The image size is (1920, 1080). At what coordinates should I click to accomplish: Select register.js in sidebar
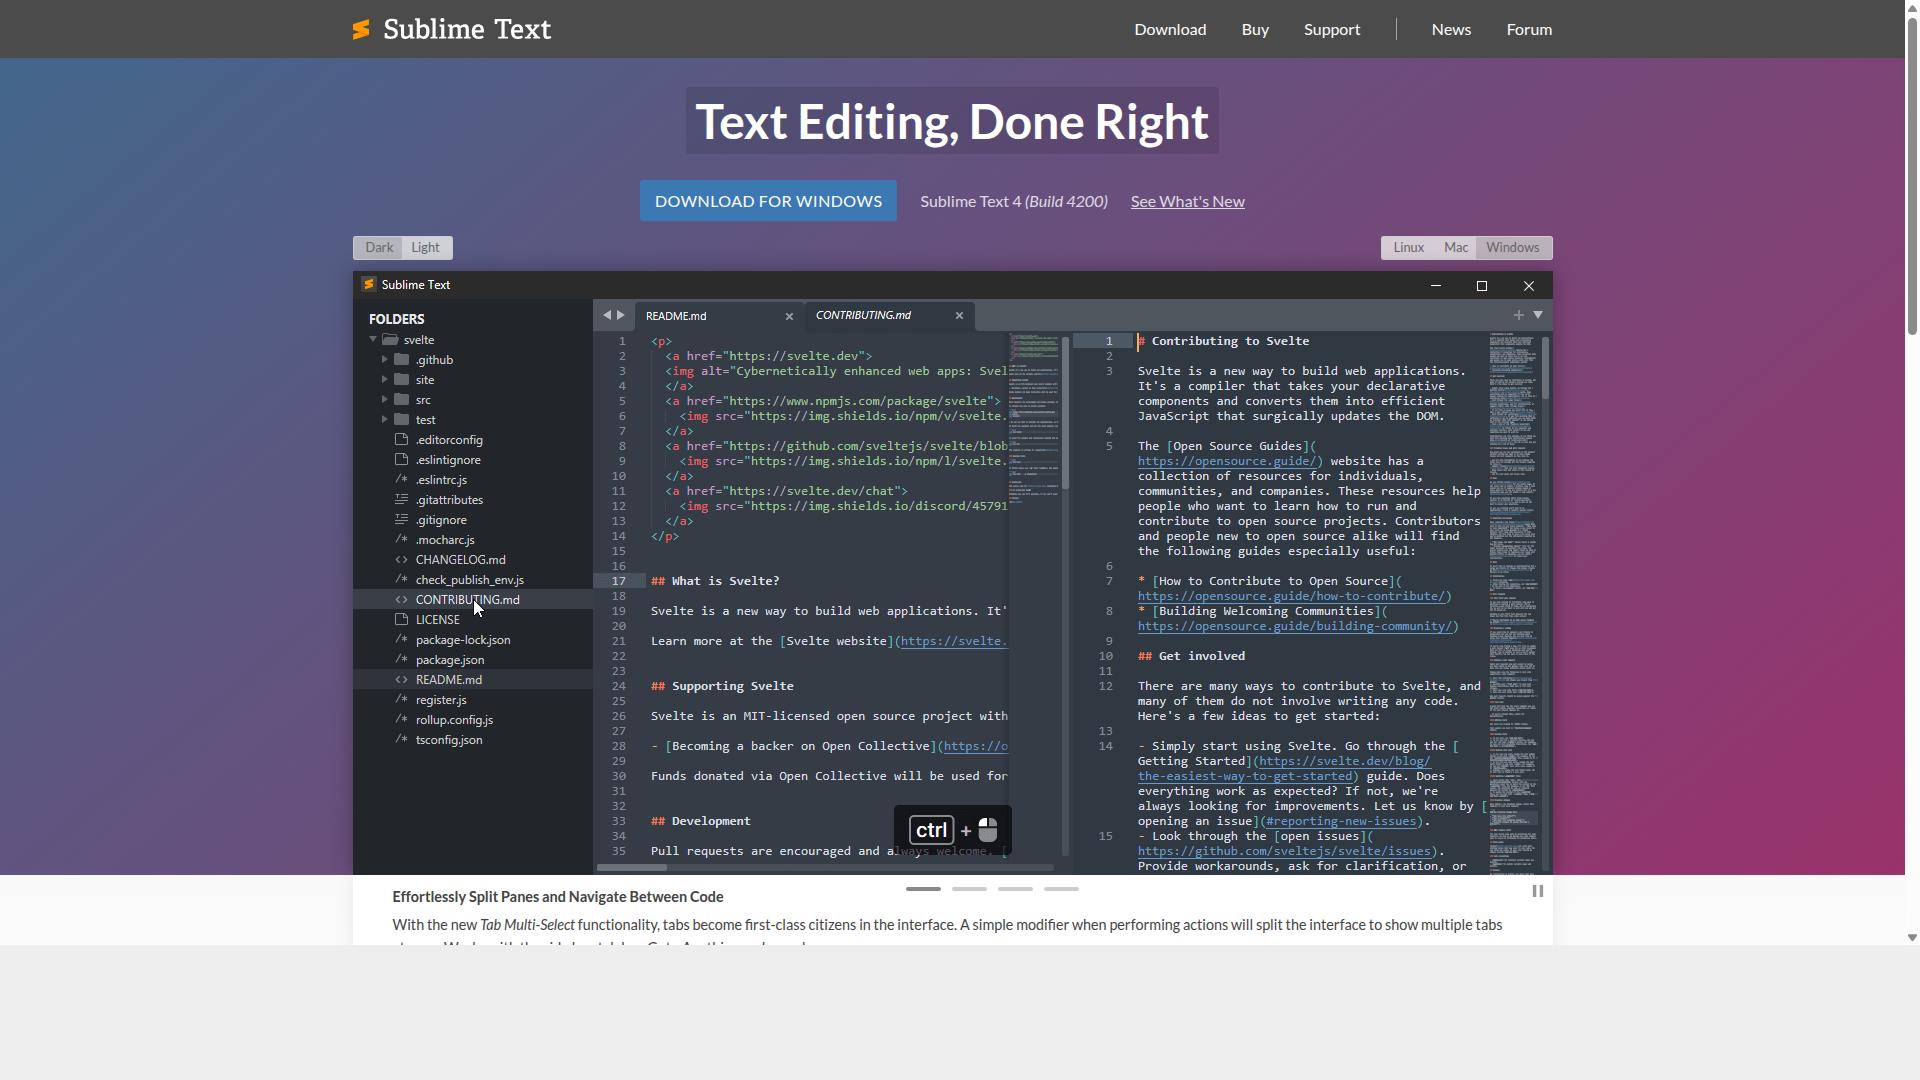441,700
